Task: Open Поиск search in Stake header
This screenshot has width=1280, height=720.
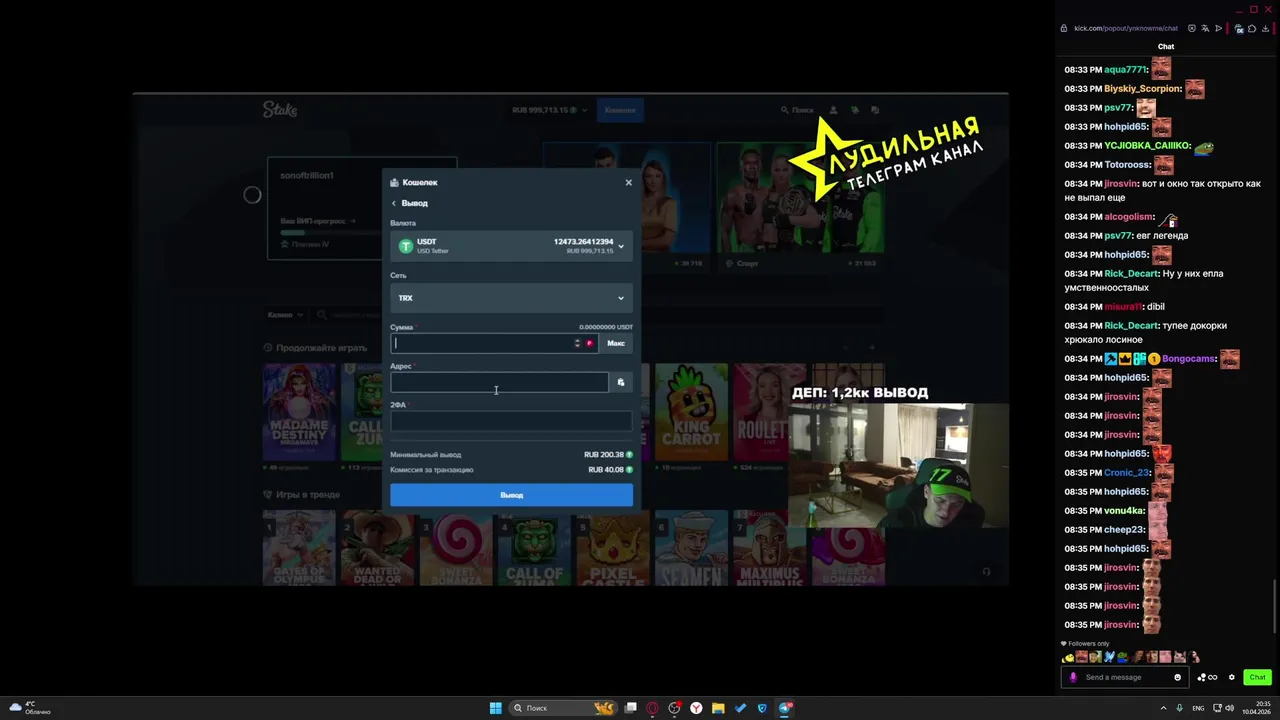Action: coord(797,110)
